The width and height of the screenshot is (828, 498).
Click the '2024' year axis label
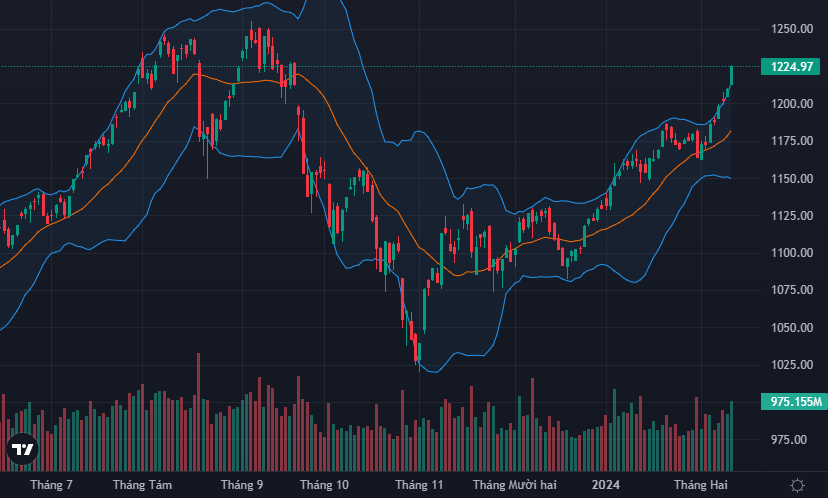tap(604, 485)
